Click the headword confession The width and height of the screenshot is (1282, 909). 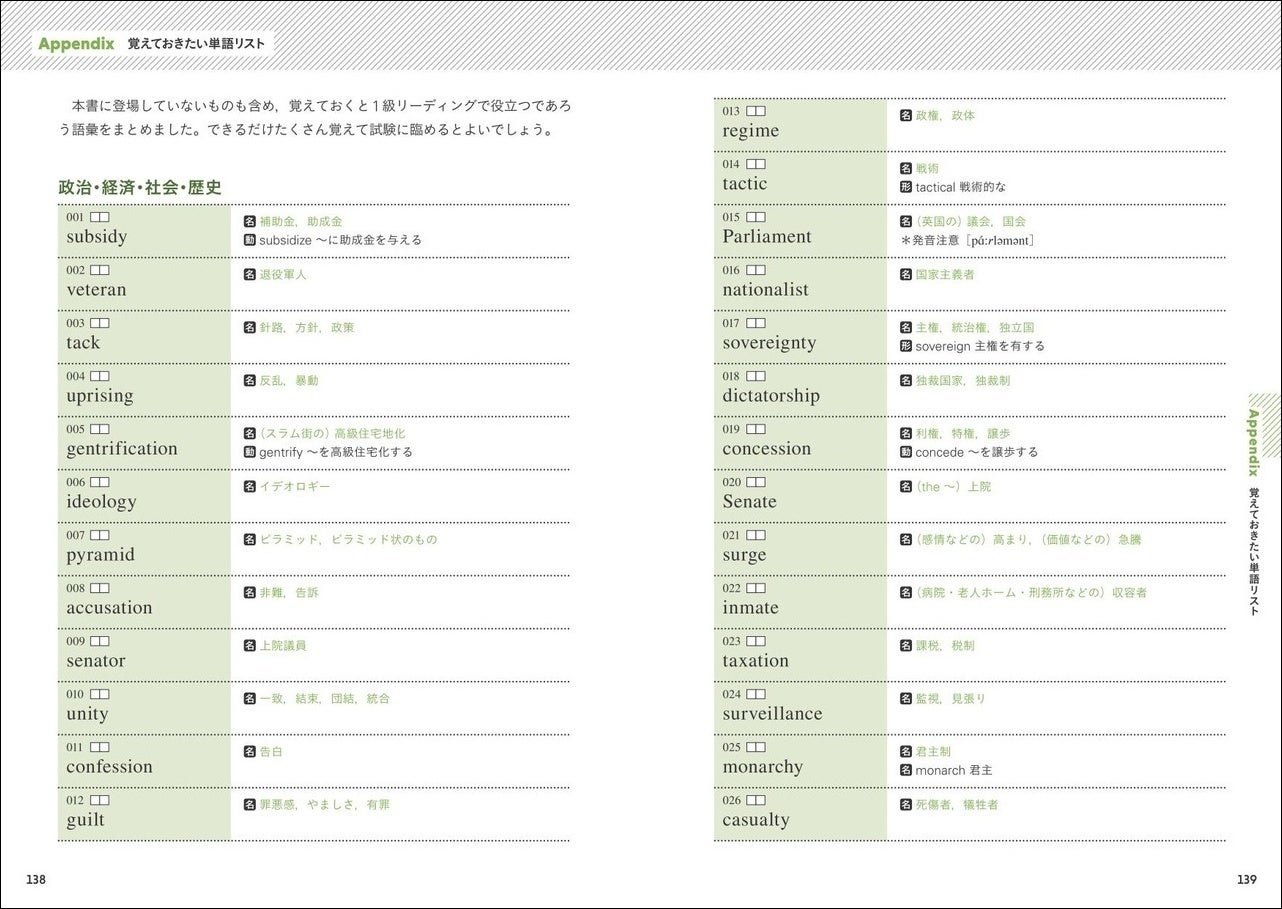(109, 767)
